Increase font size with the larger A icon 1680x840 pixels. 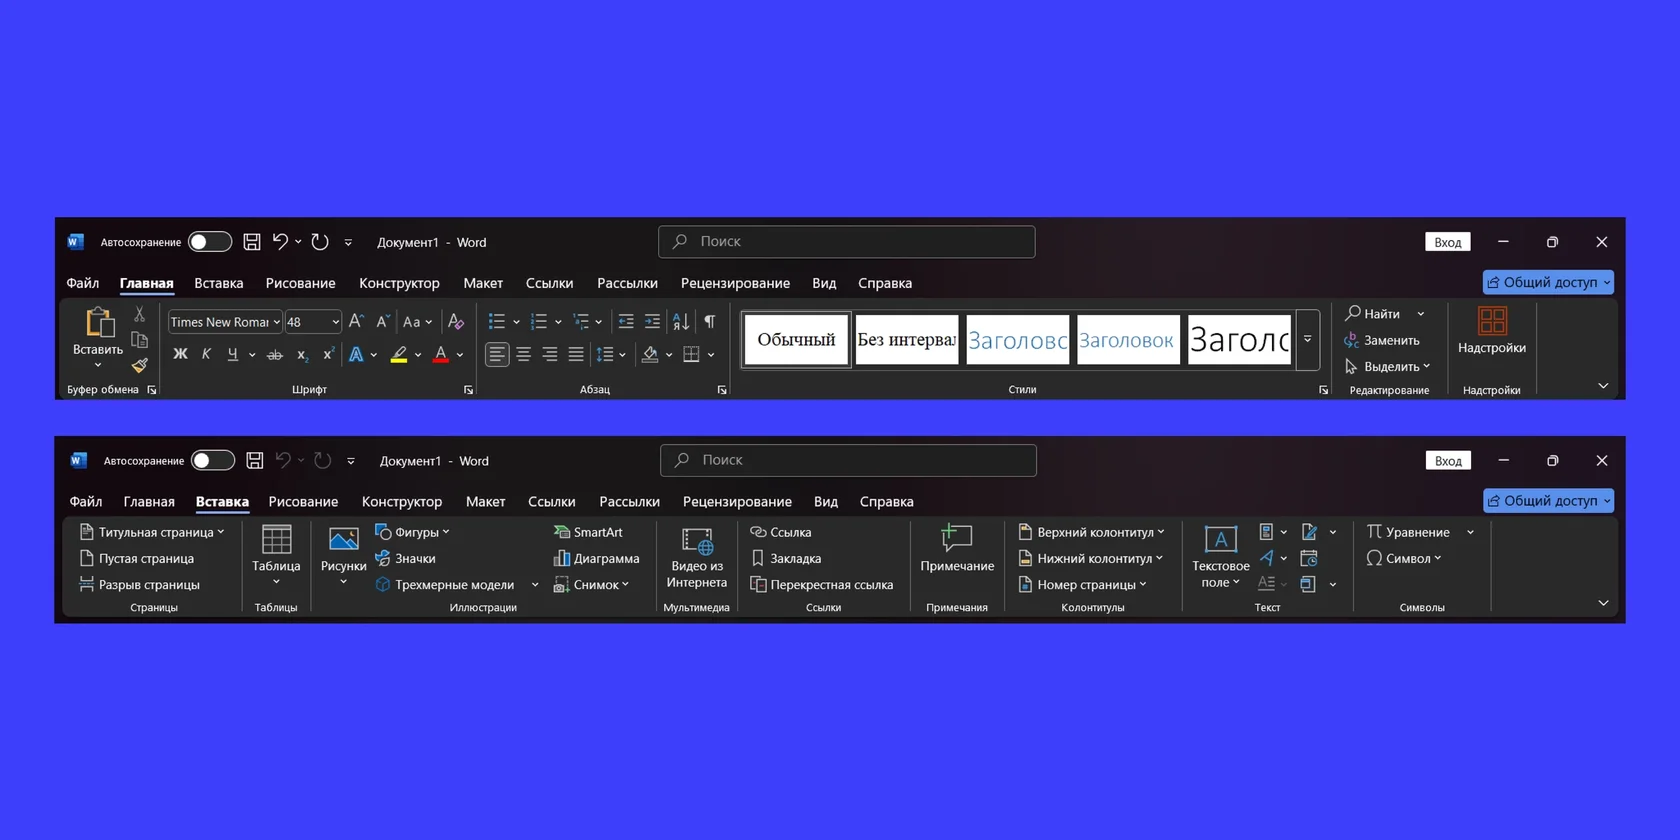click(356, 321)
